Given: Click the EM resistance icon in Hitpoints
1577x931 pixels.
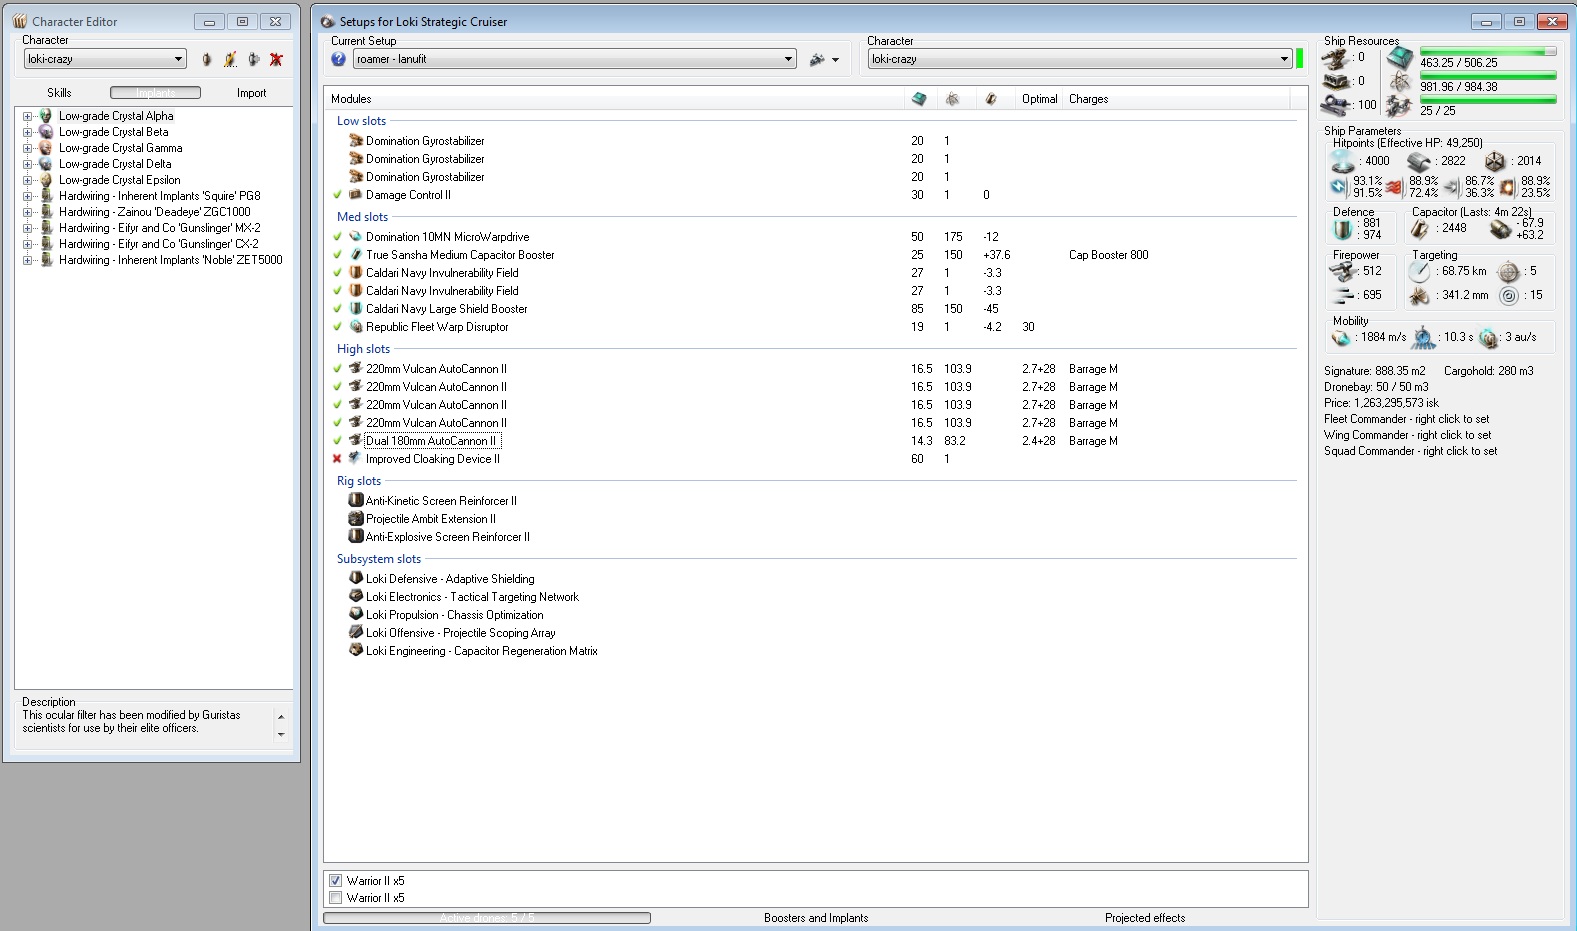Looking at the screenshot, I should click(x=1339, y=187).
